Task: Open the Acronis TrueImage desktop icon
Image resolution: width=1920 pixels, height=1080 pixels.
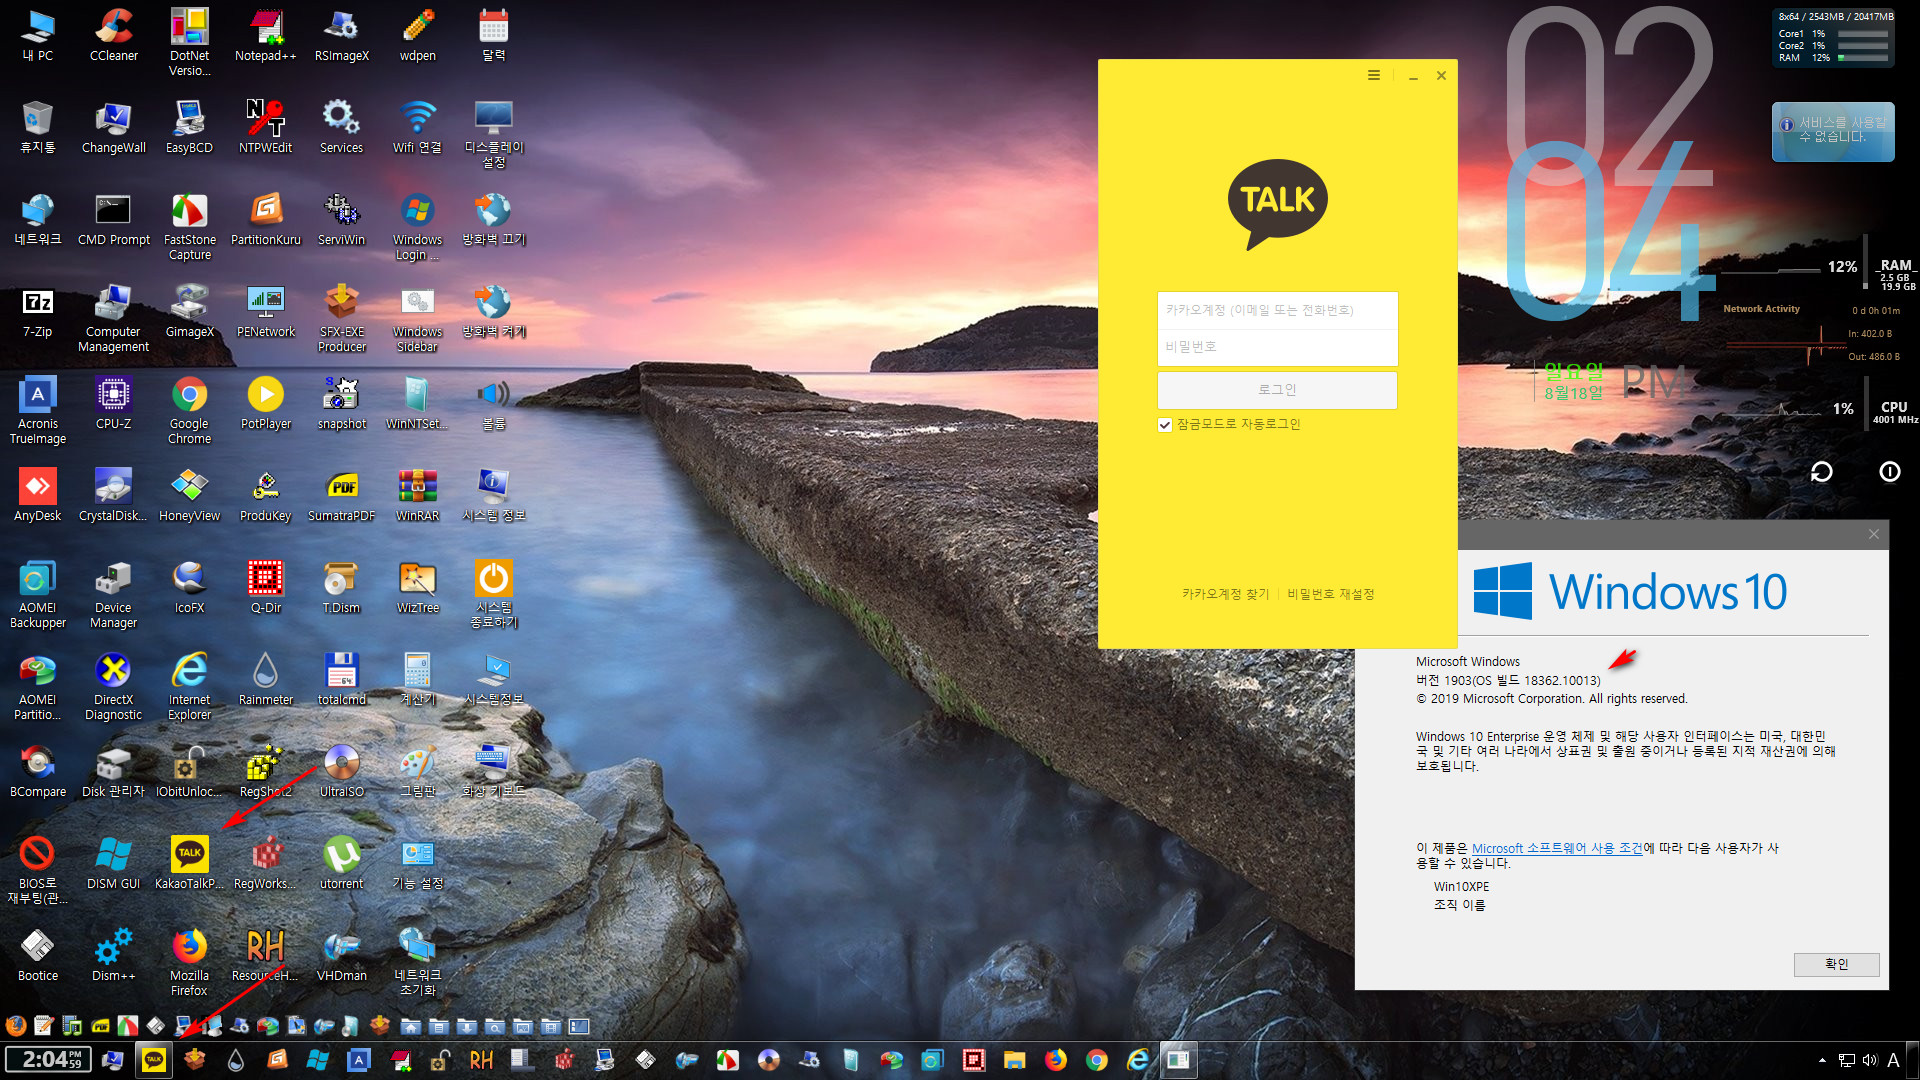Action: (37, 410)
